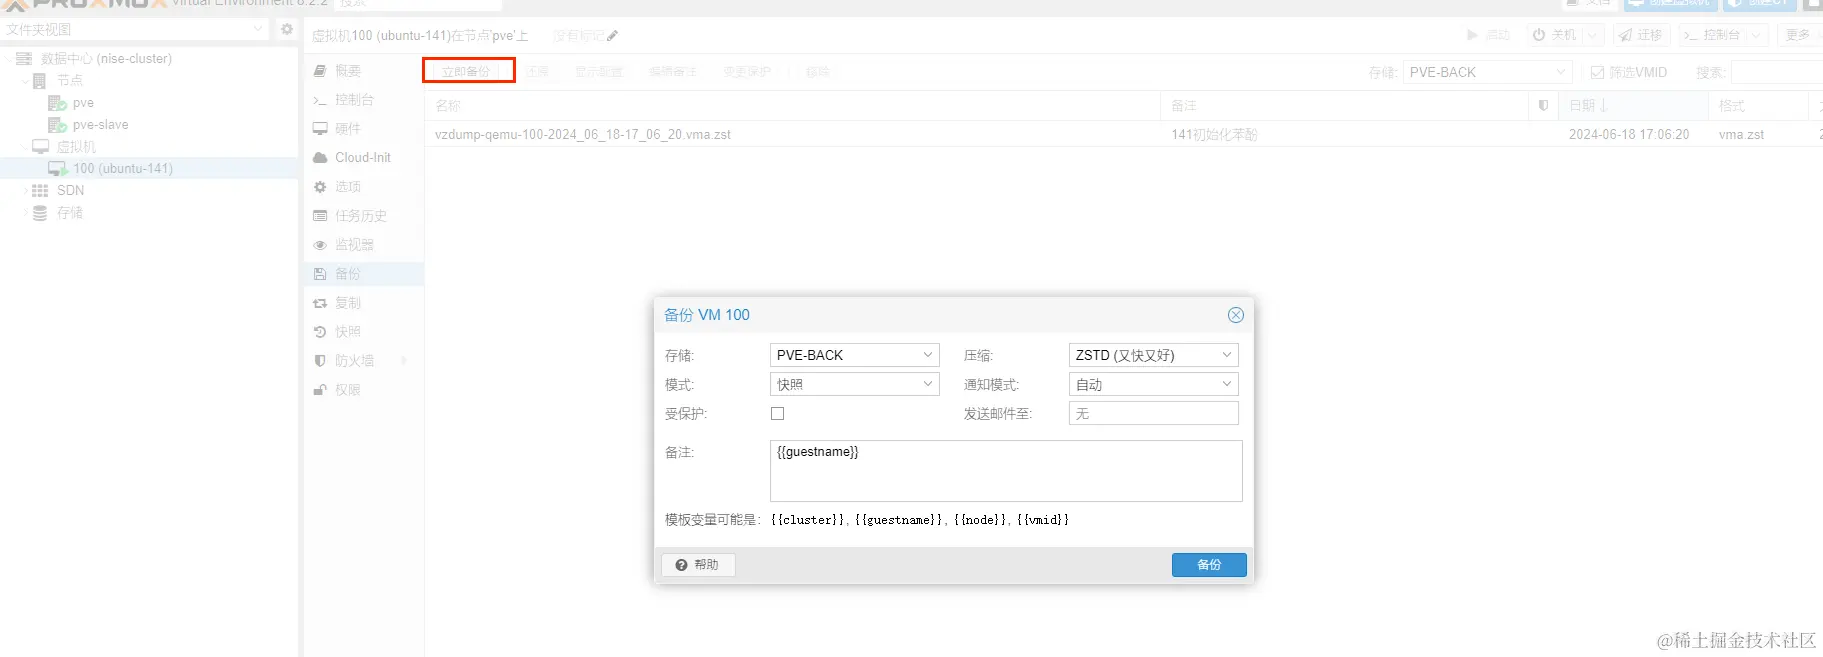Click the 控制台 button in top toolbar
This screenshot has width=1823, height=657.
click(x=1712, y=35)
